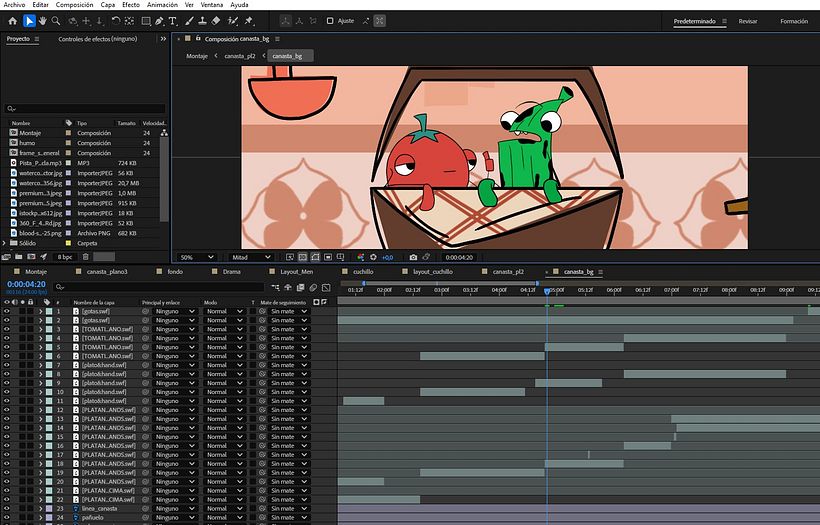Hide layer 24 pañuelo eye icon
The width and height of the screenshot is (820, 525).
coord(7,517)
